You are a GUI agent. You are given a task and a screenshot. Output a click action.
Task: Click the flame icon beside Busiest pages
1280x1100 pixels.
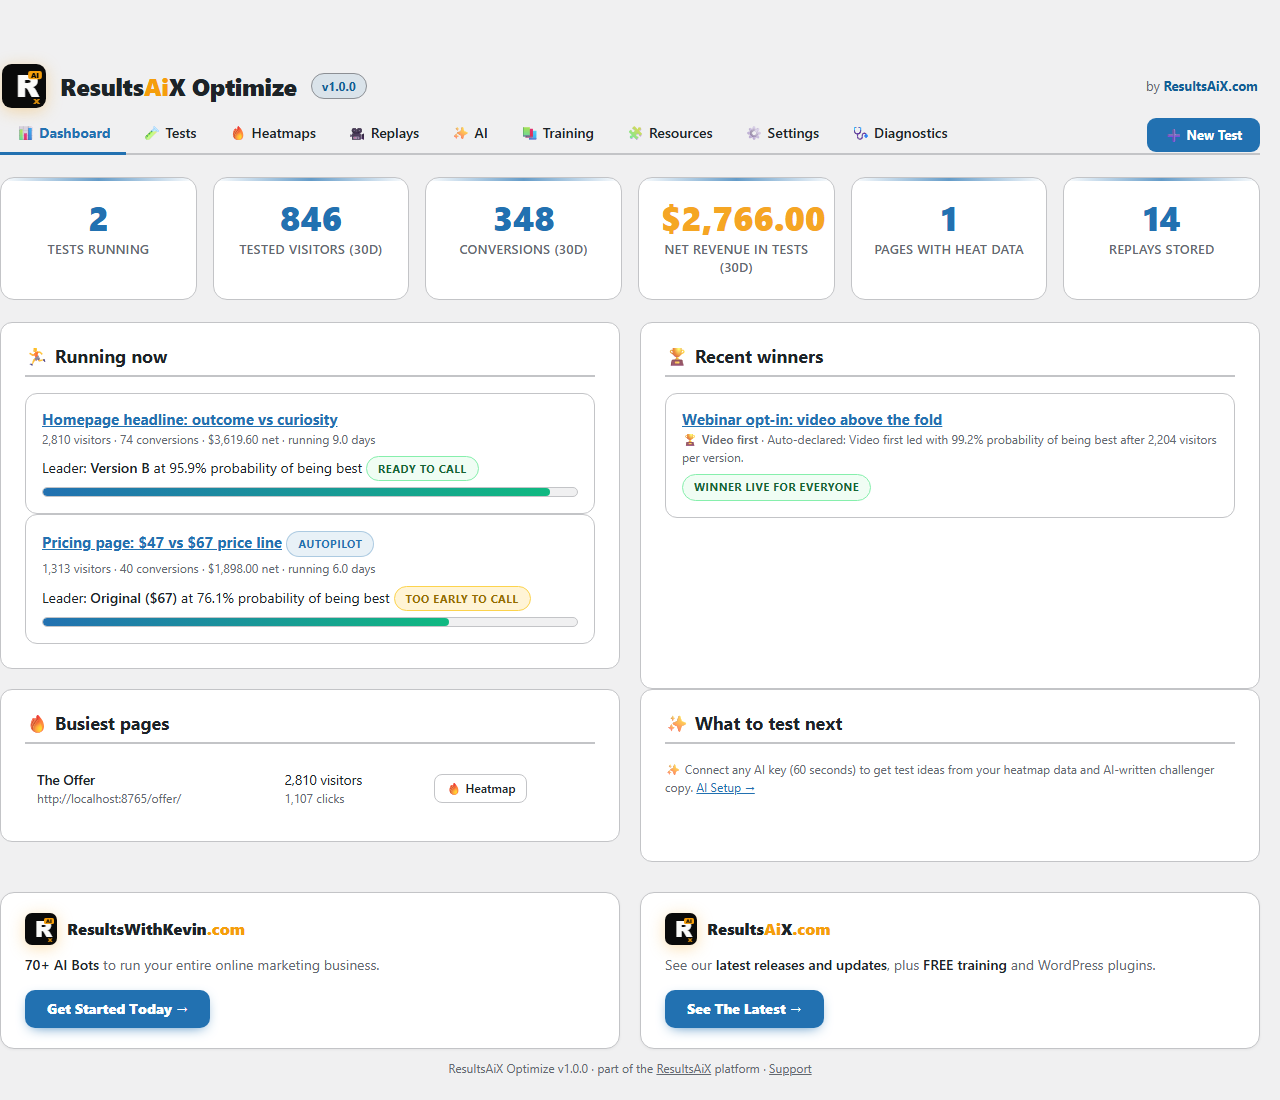coord(37,724)
